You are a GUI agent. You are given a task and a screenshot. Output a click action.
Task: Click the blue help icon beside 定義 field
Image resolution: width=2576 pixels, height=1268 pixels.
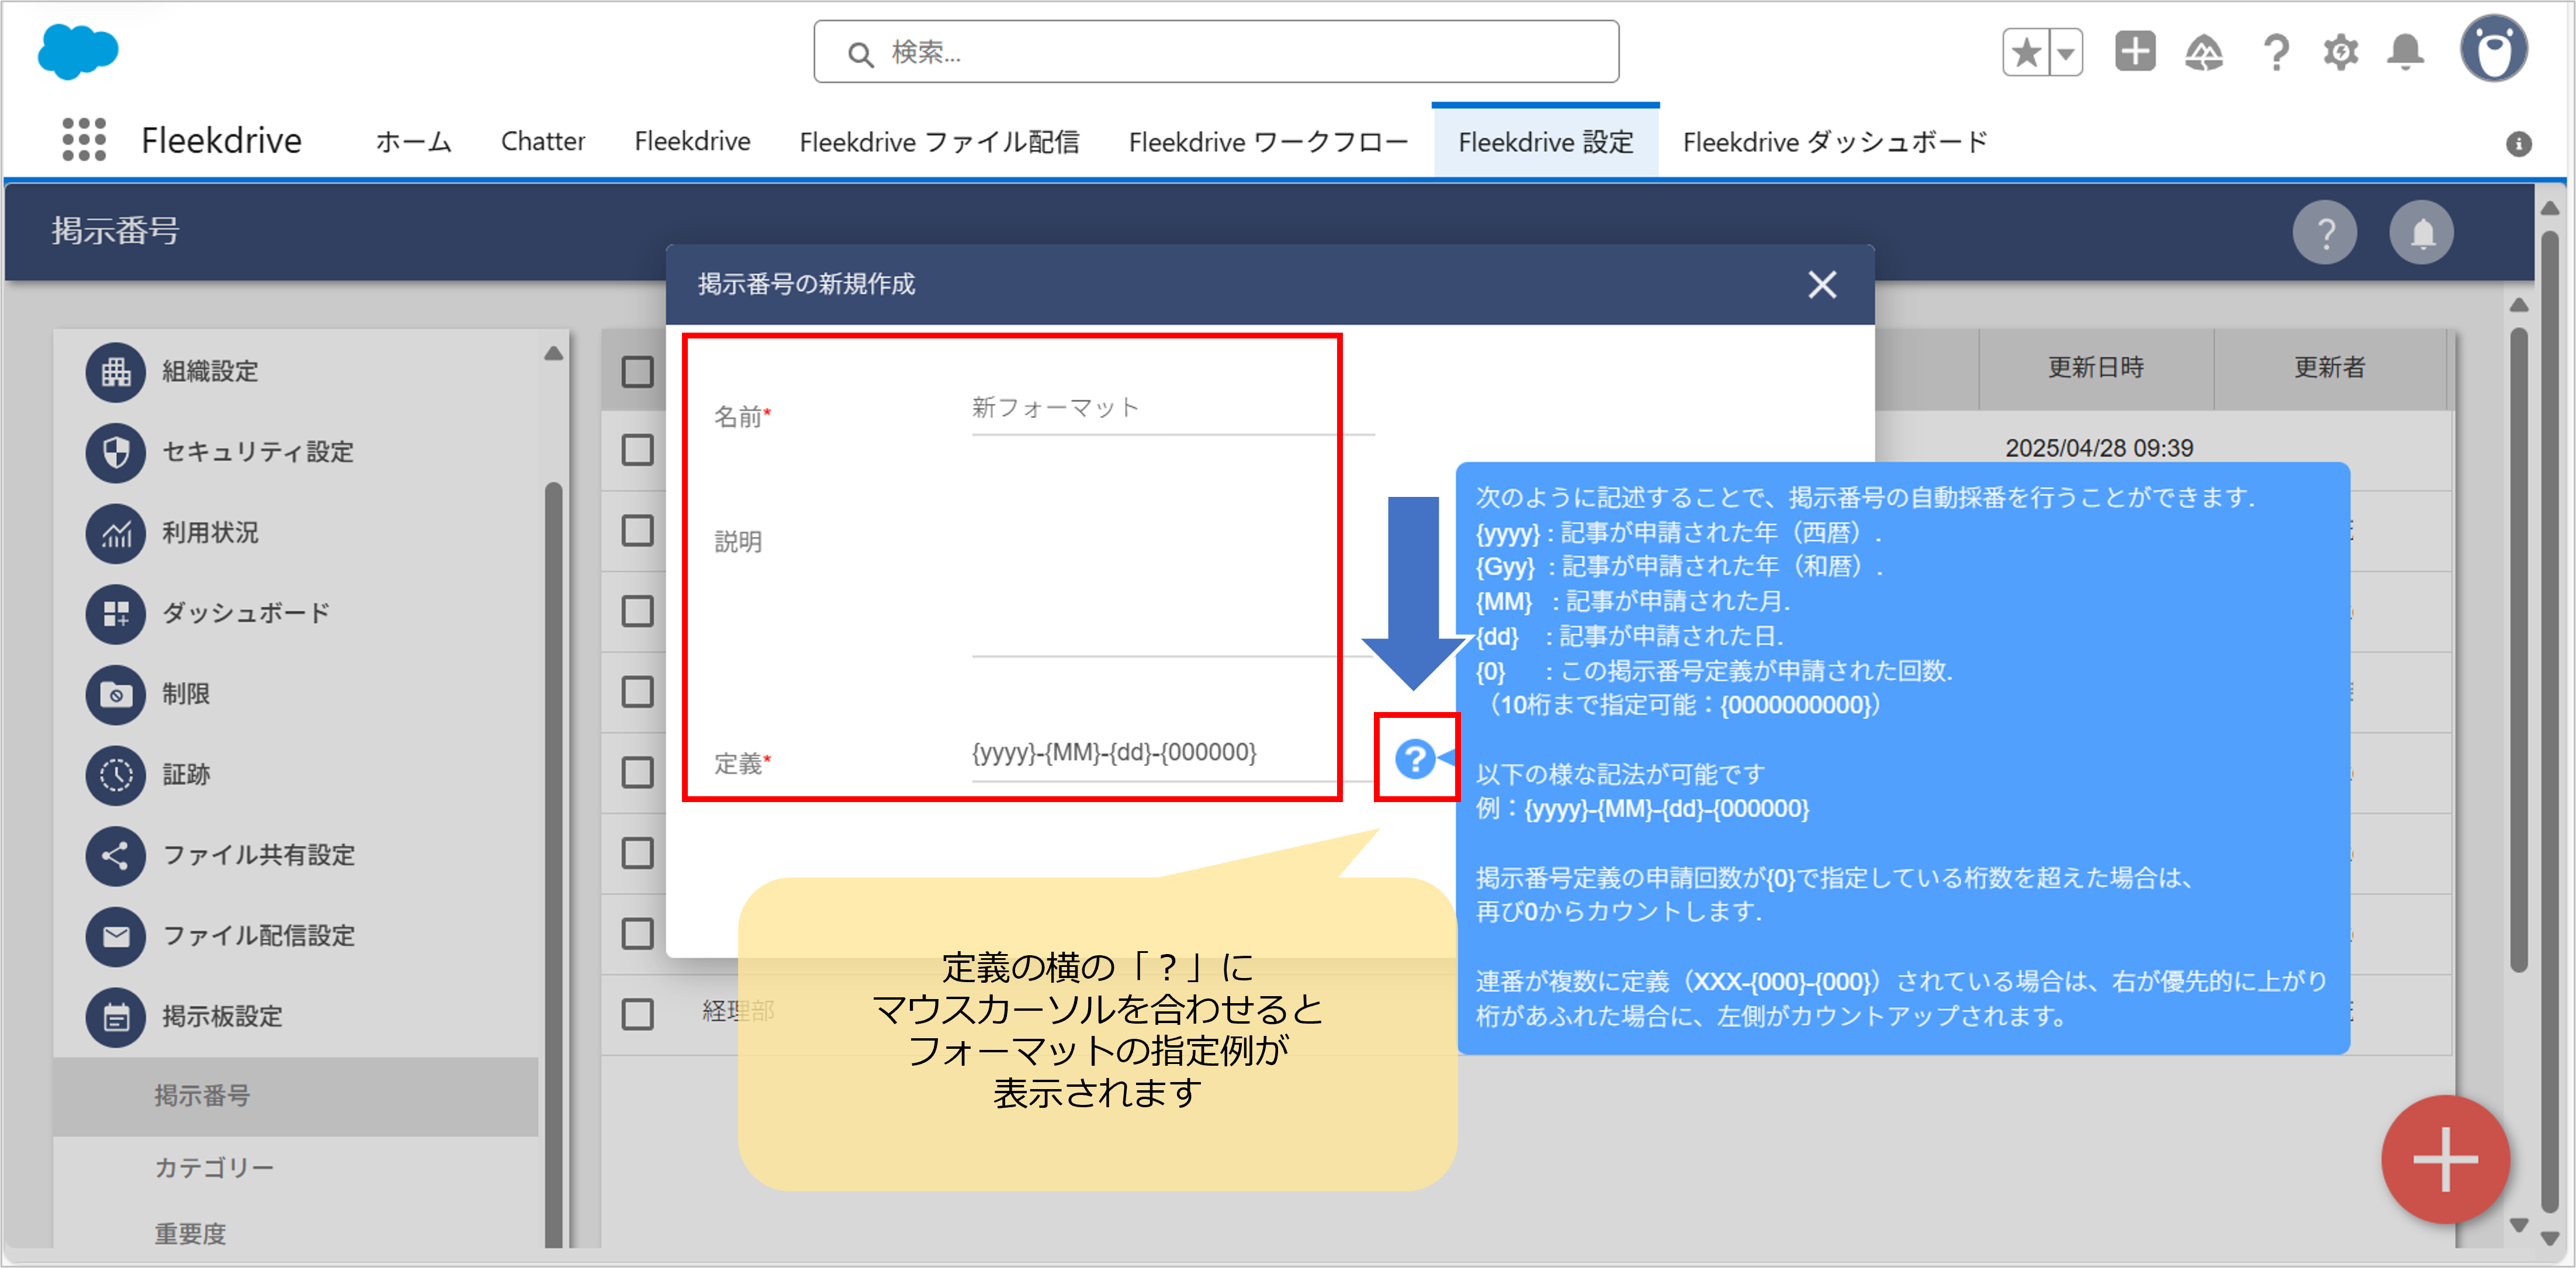click(x=1414, y=759)
